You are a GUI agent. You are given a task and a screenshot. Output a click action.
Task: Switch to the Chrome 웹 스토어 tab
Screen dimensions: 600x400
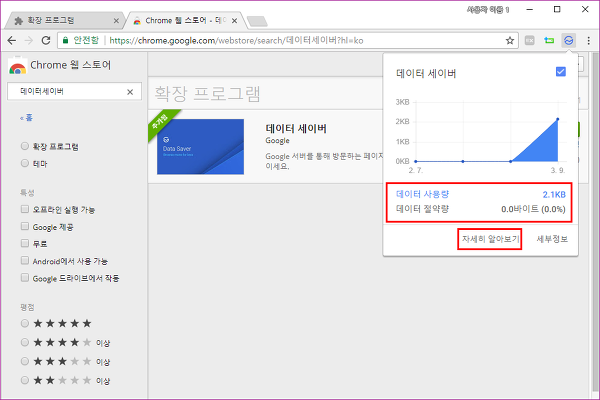tap(186, 20)
